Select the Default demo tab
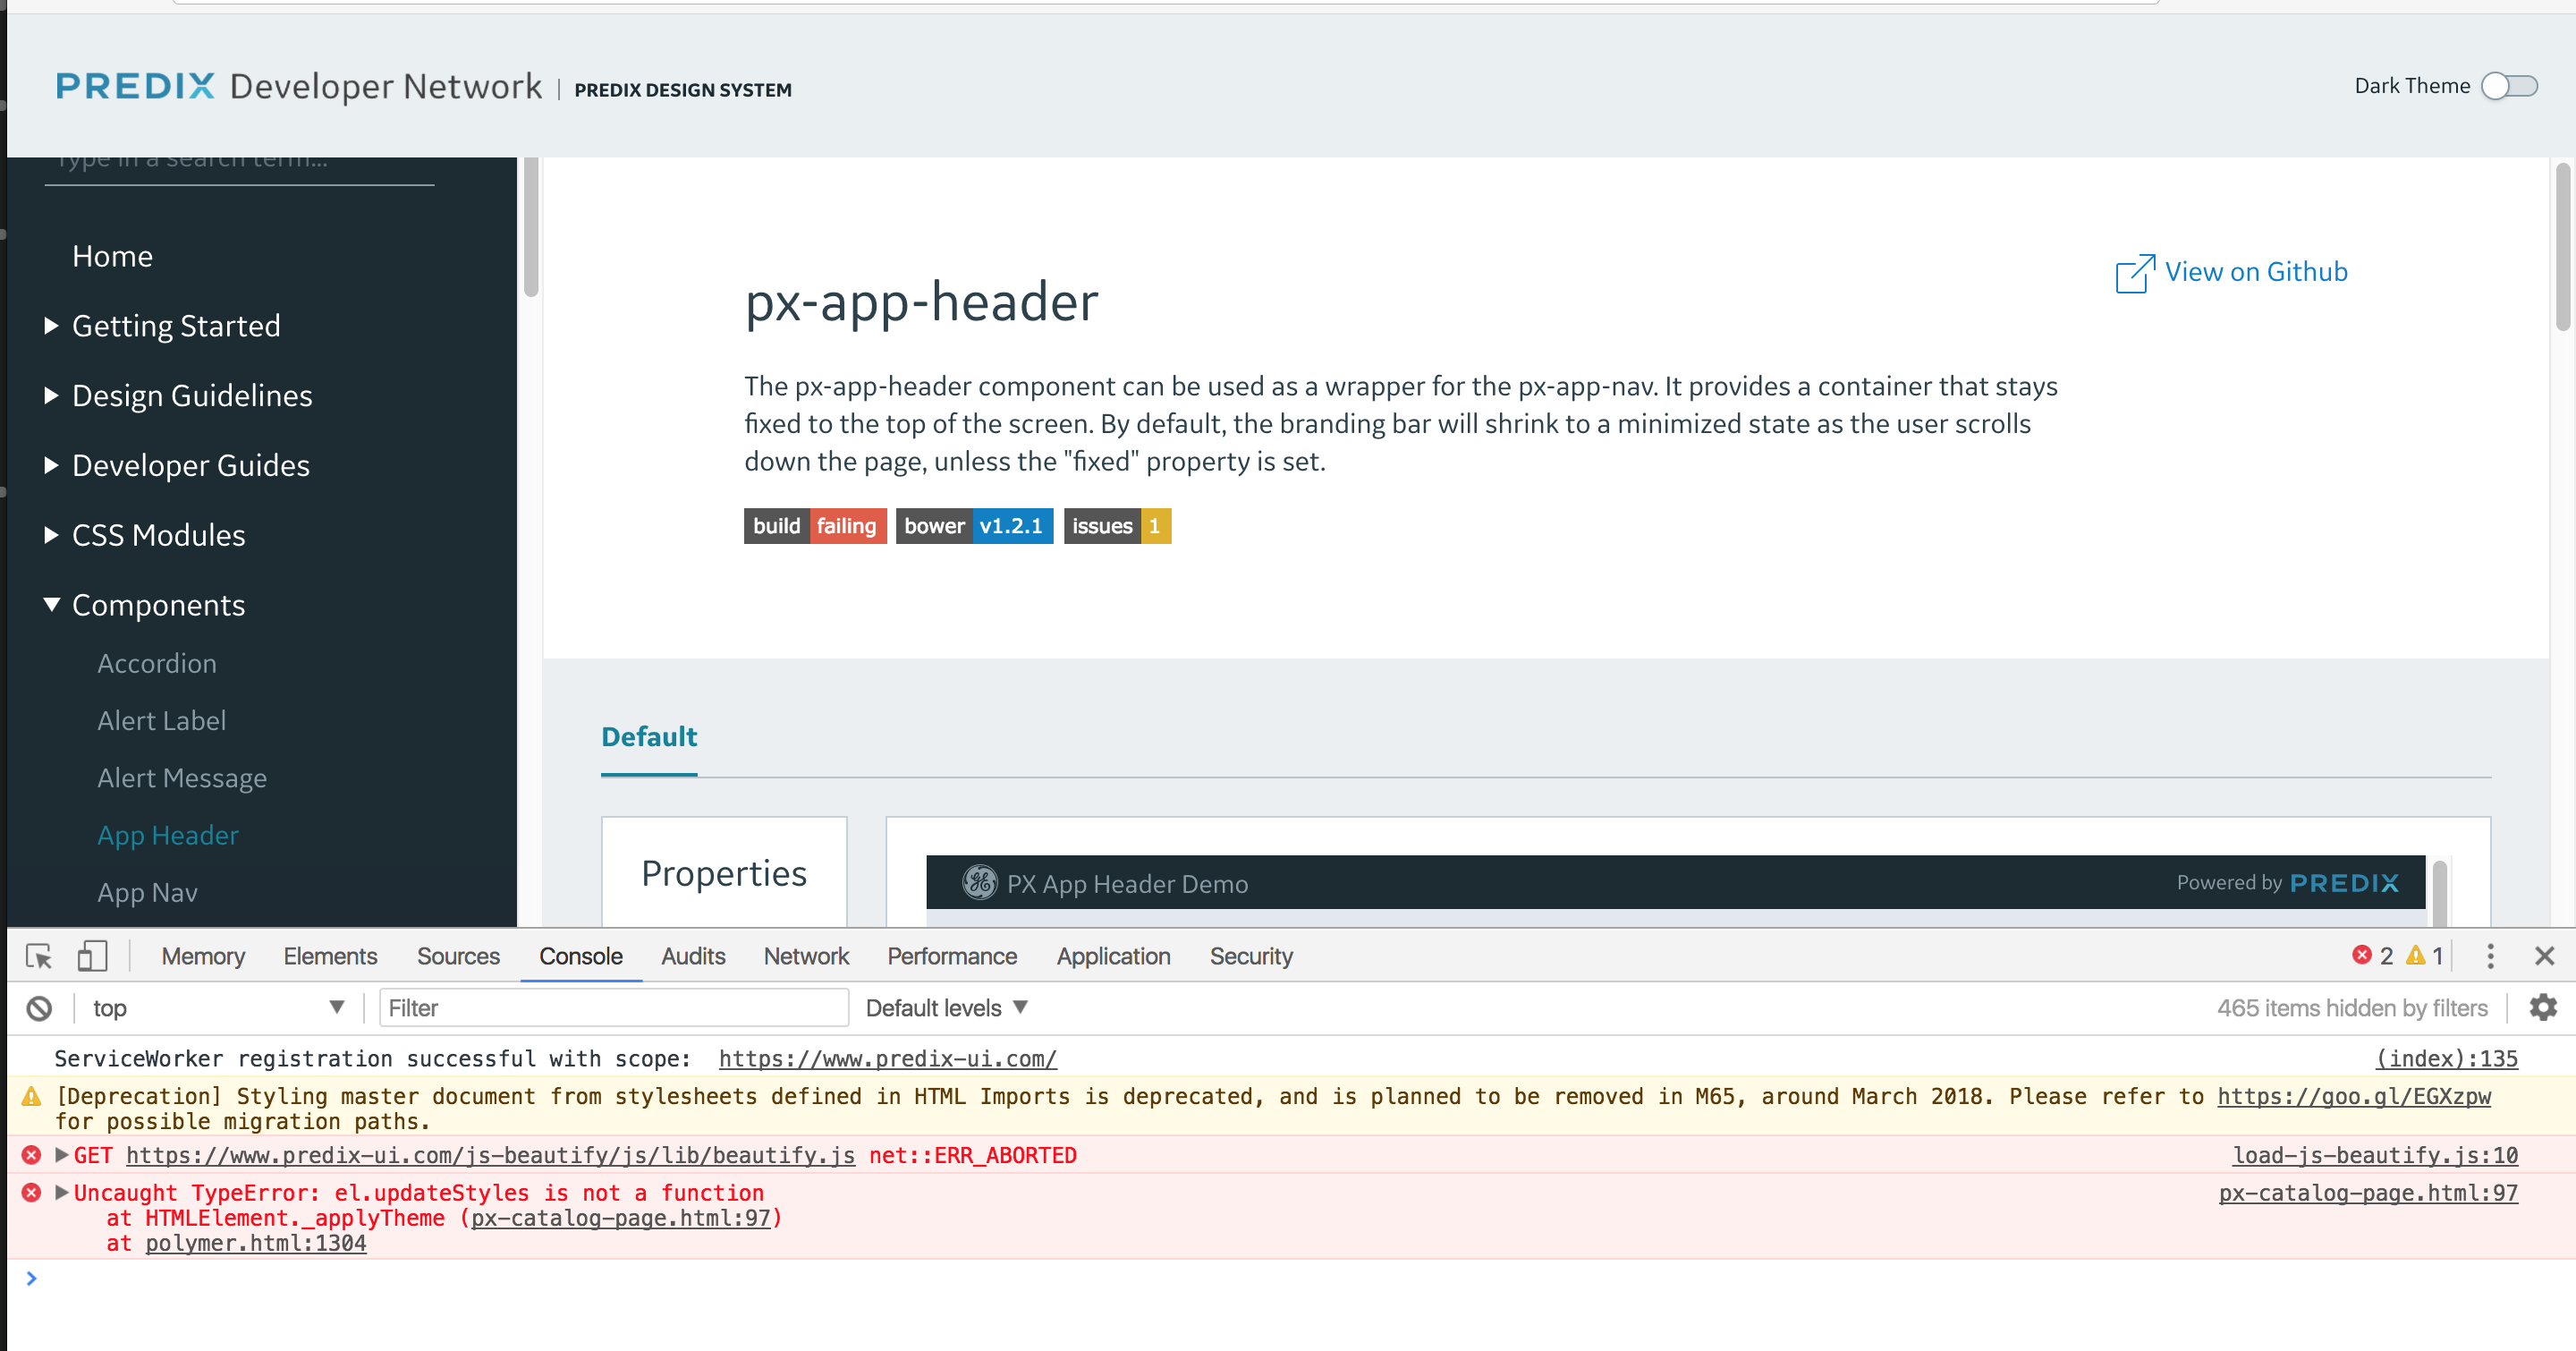 click(x=649, y=737)
